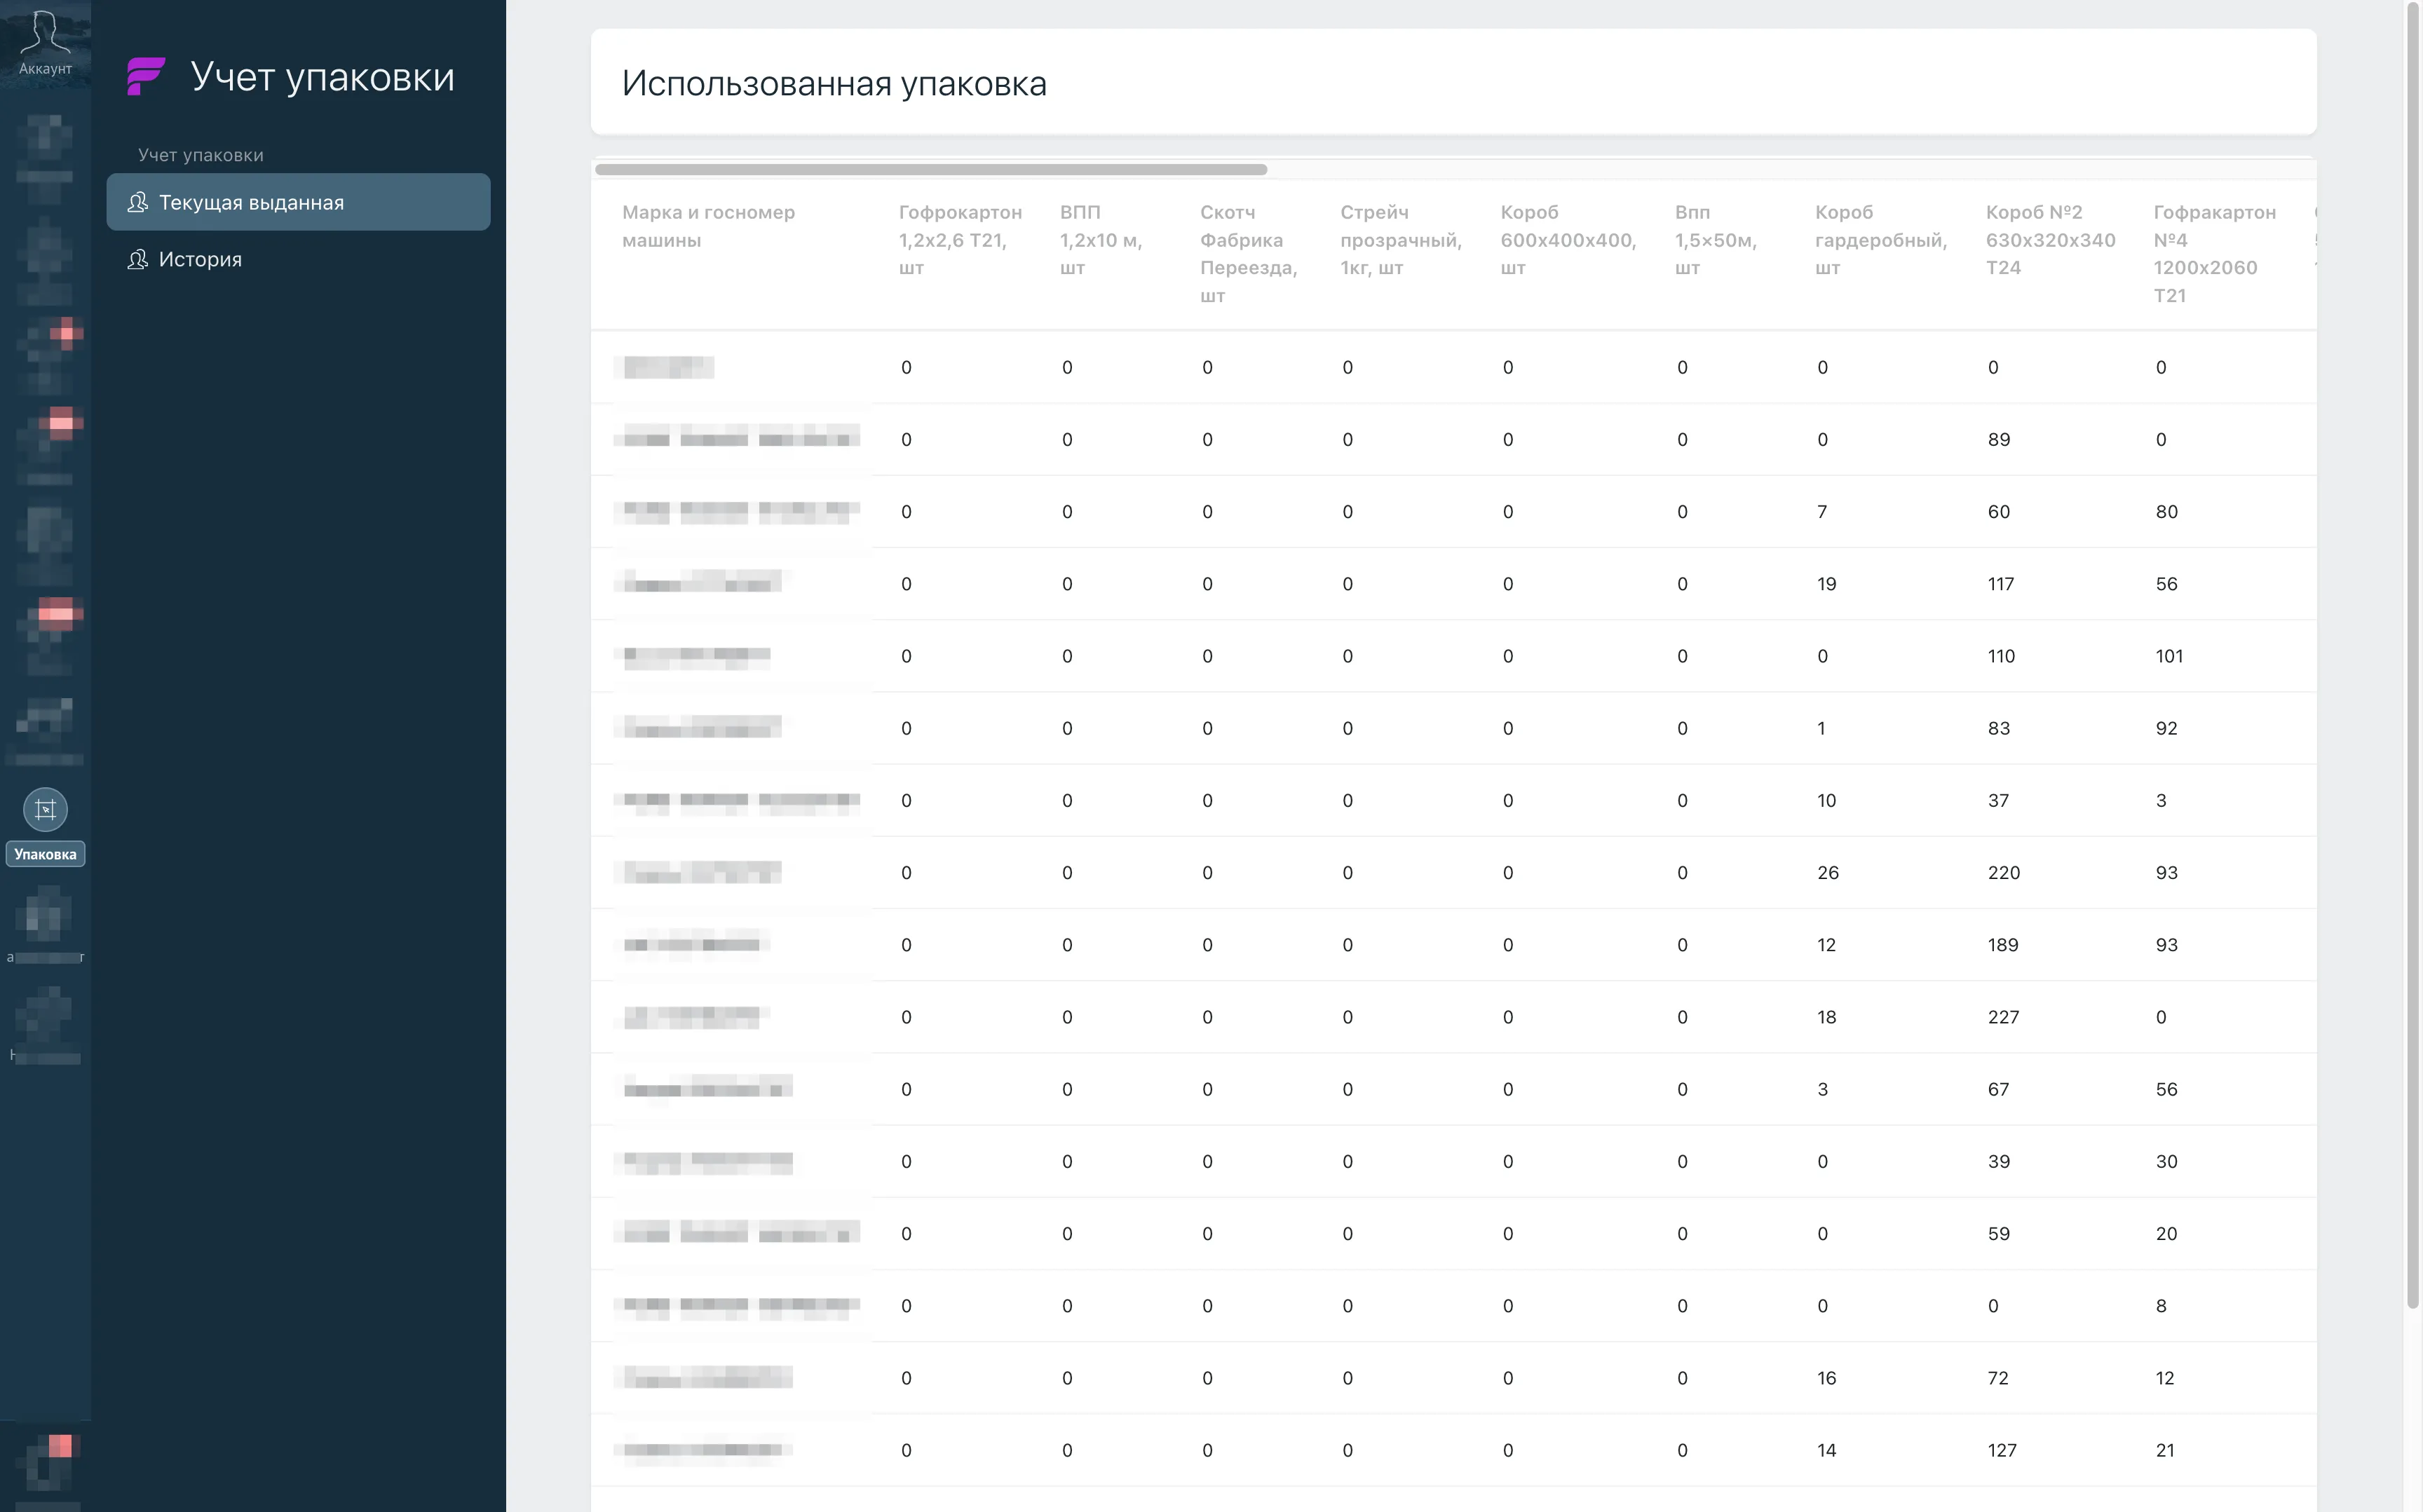Click the Короб гардеробный column header
The width and height of the screenshot is (2423, 1512).
(1879, 239)
